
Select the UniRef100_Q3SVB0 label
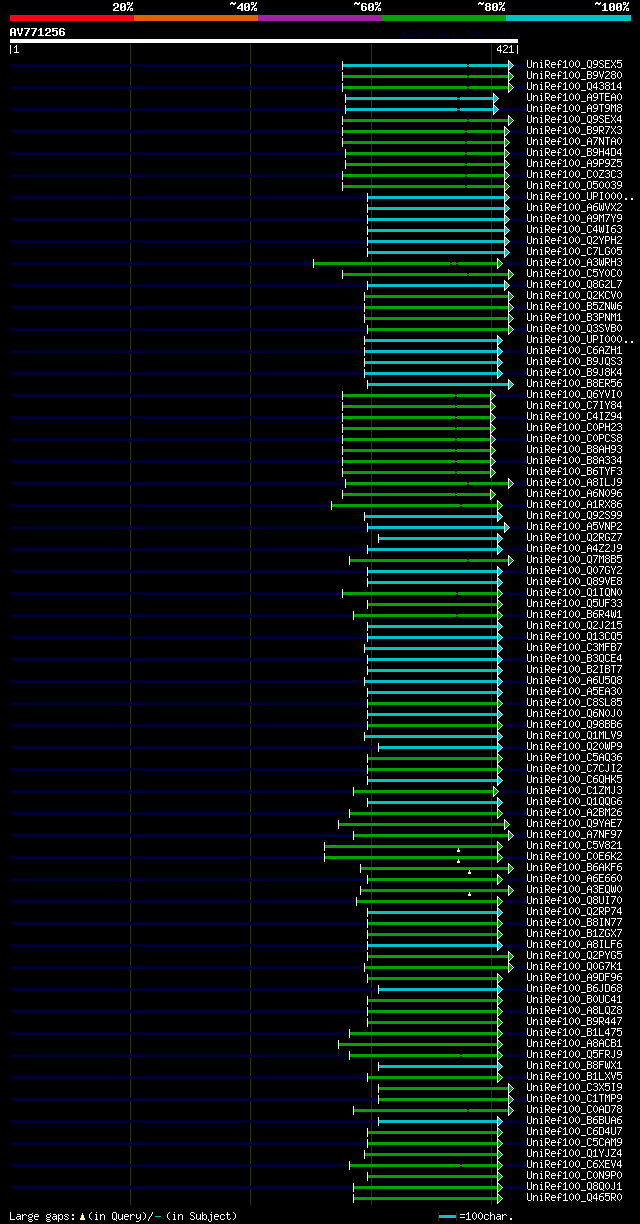click(x=574, y=328)
